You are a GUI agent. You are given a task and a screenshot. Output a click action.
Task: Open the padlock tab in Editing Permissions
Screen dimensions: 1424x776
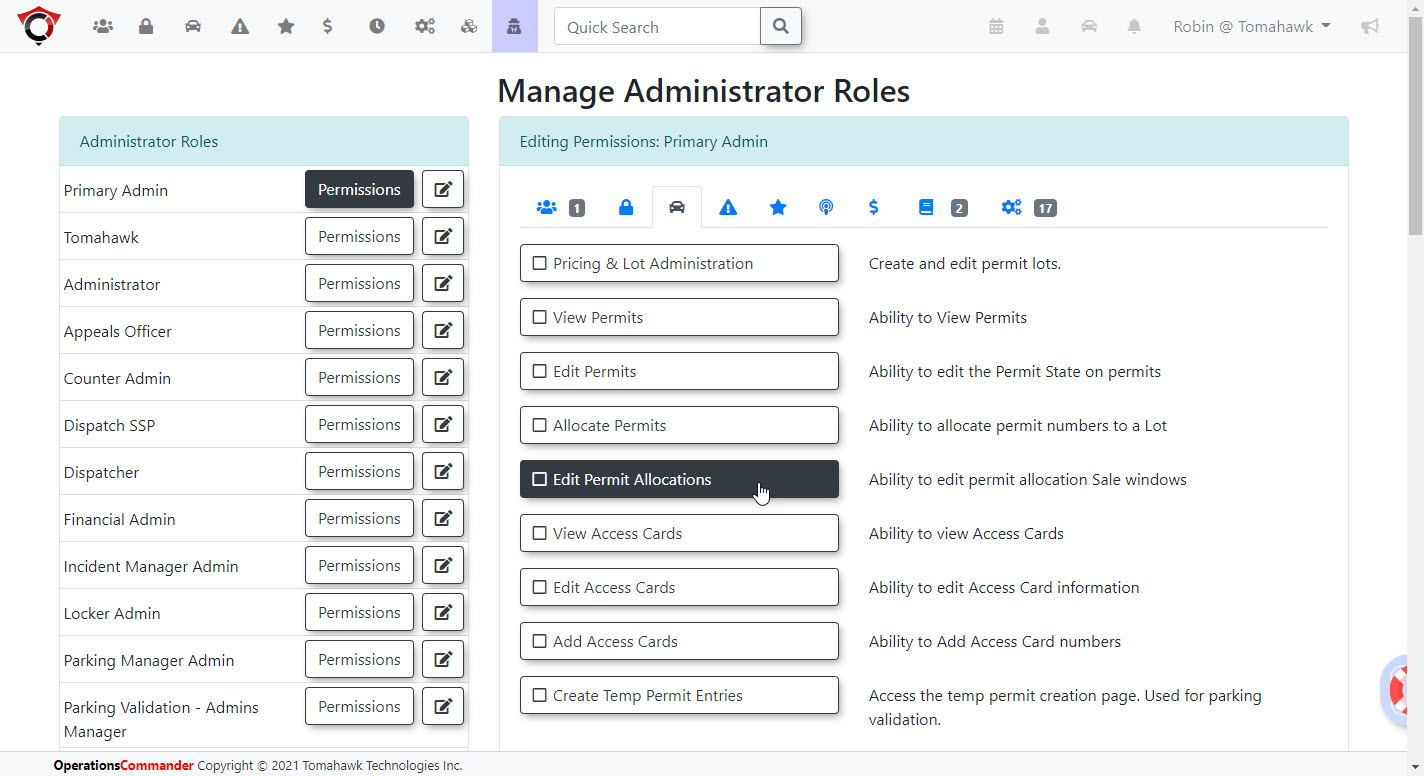tap(627, 207)
